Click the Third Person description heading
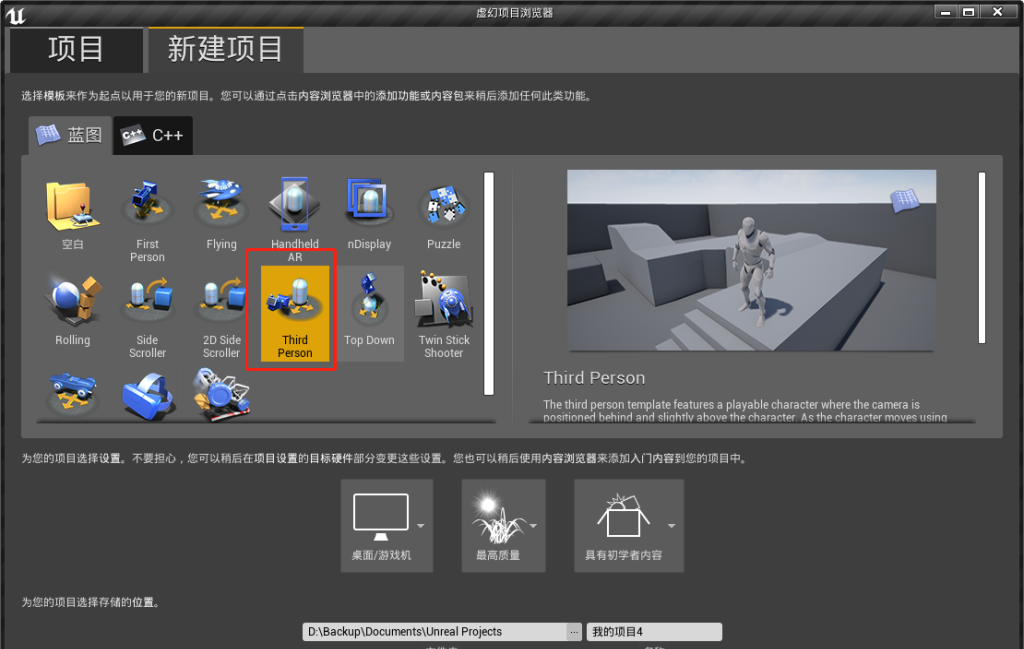1024x649 pixels. click(594, 378)
